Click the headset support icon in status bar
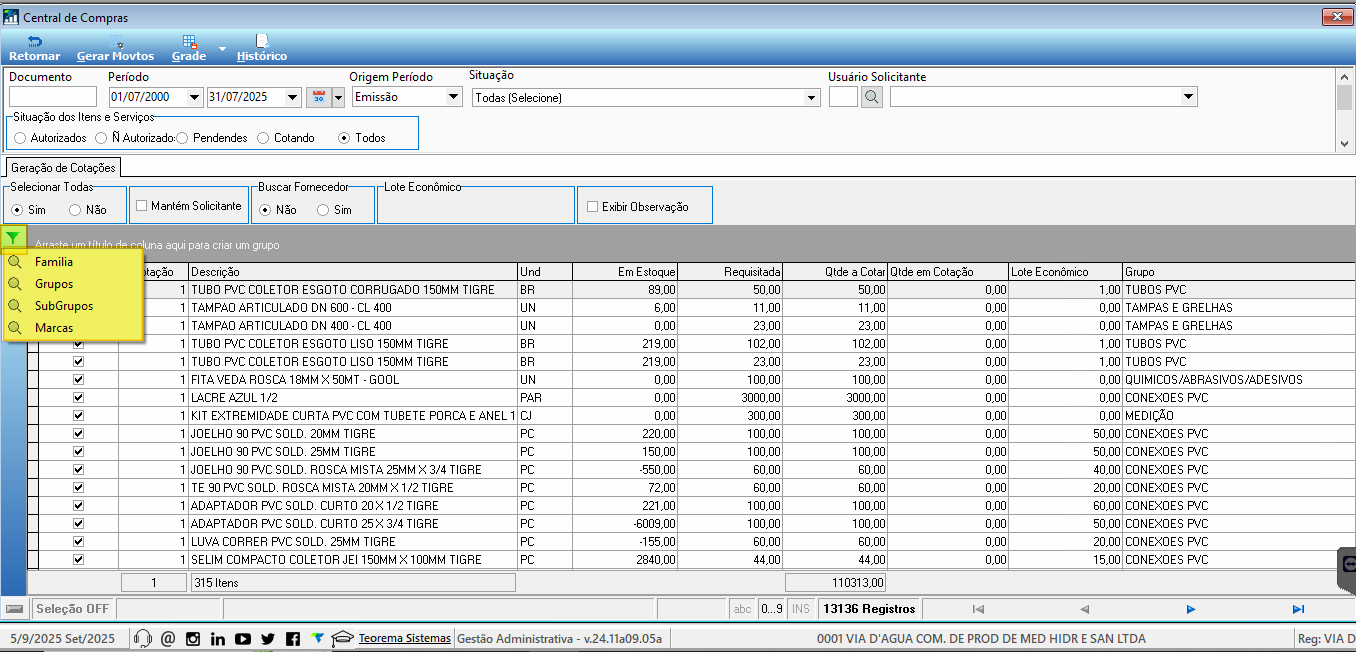The width and height of the screenshot is (1356, 652). tap(143, 638)
